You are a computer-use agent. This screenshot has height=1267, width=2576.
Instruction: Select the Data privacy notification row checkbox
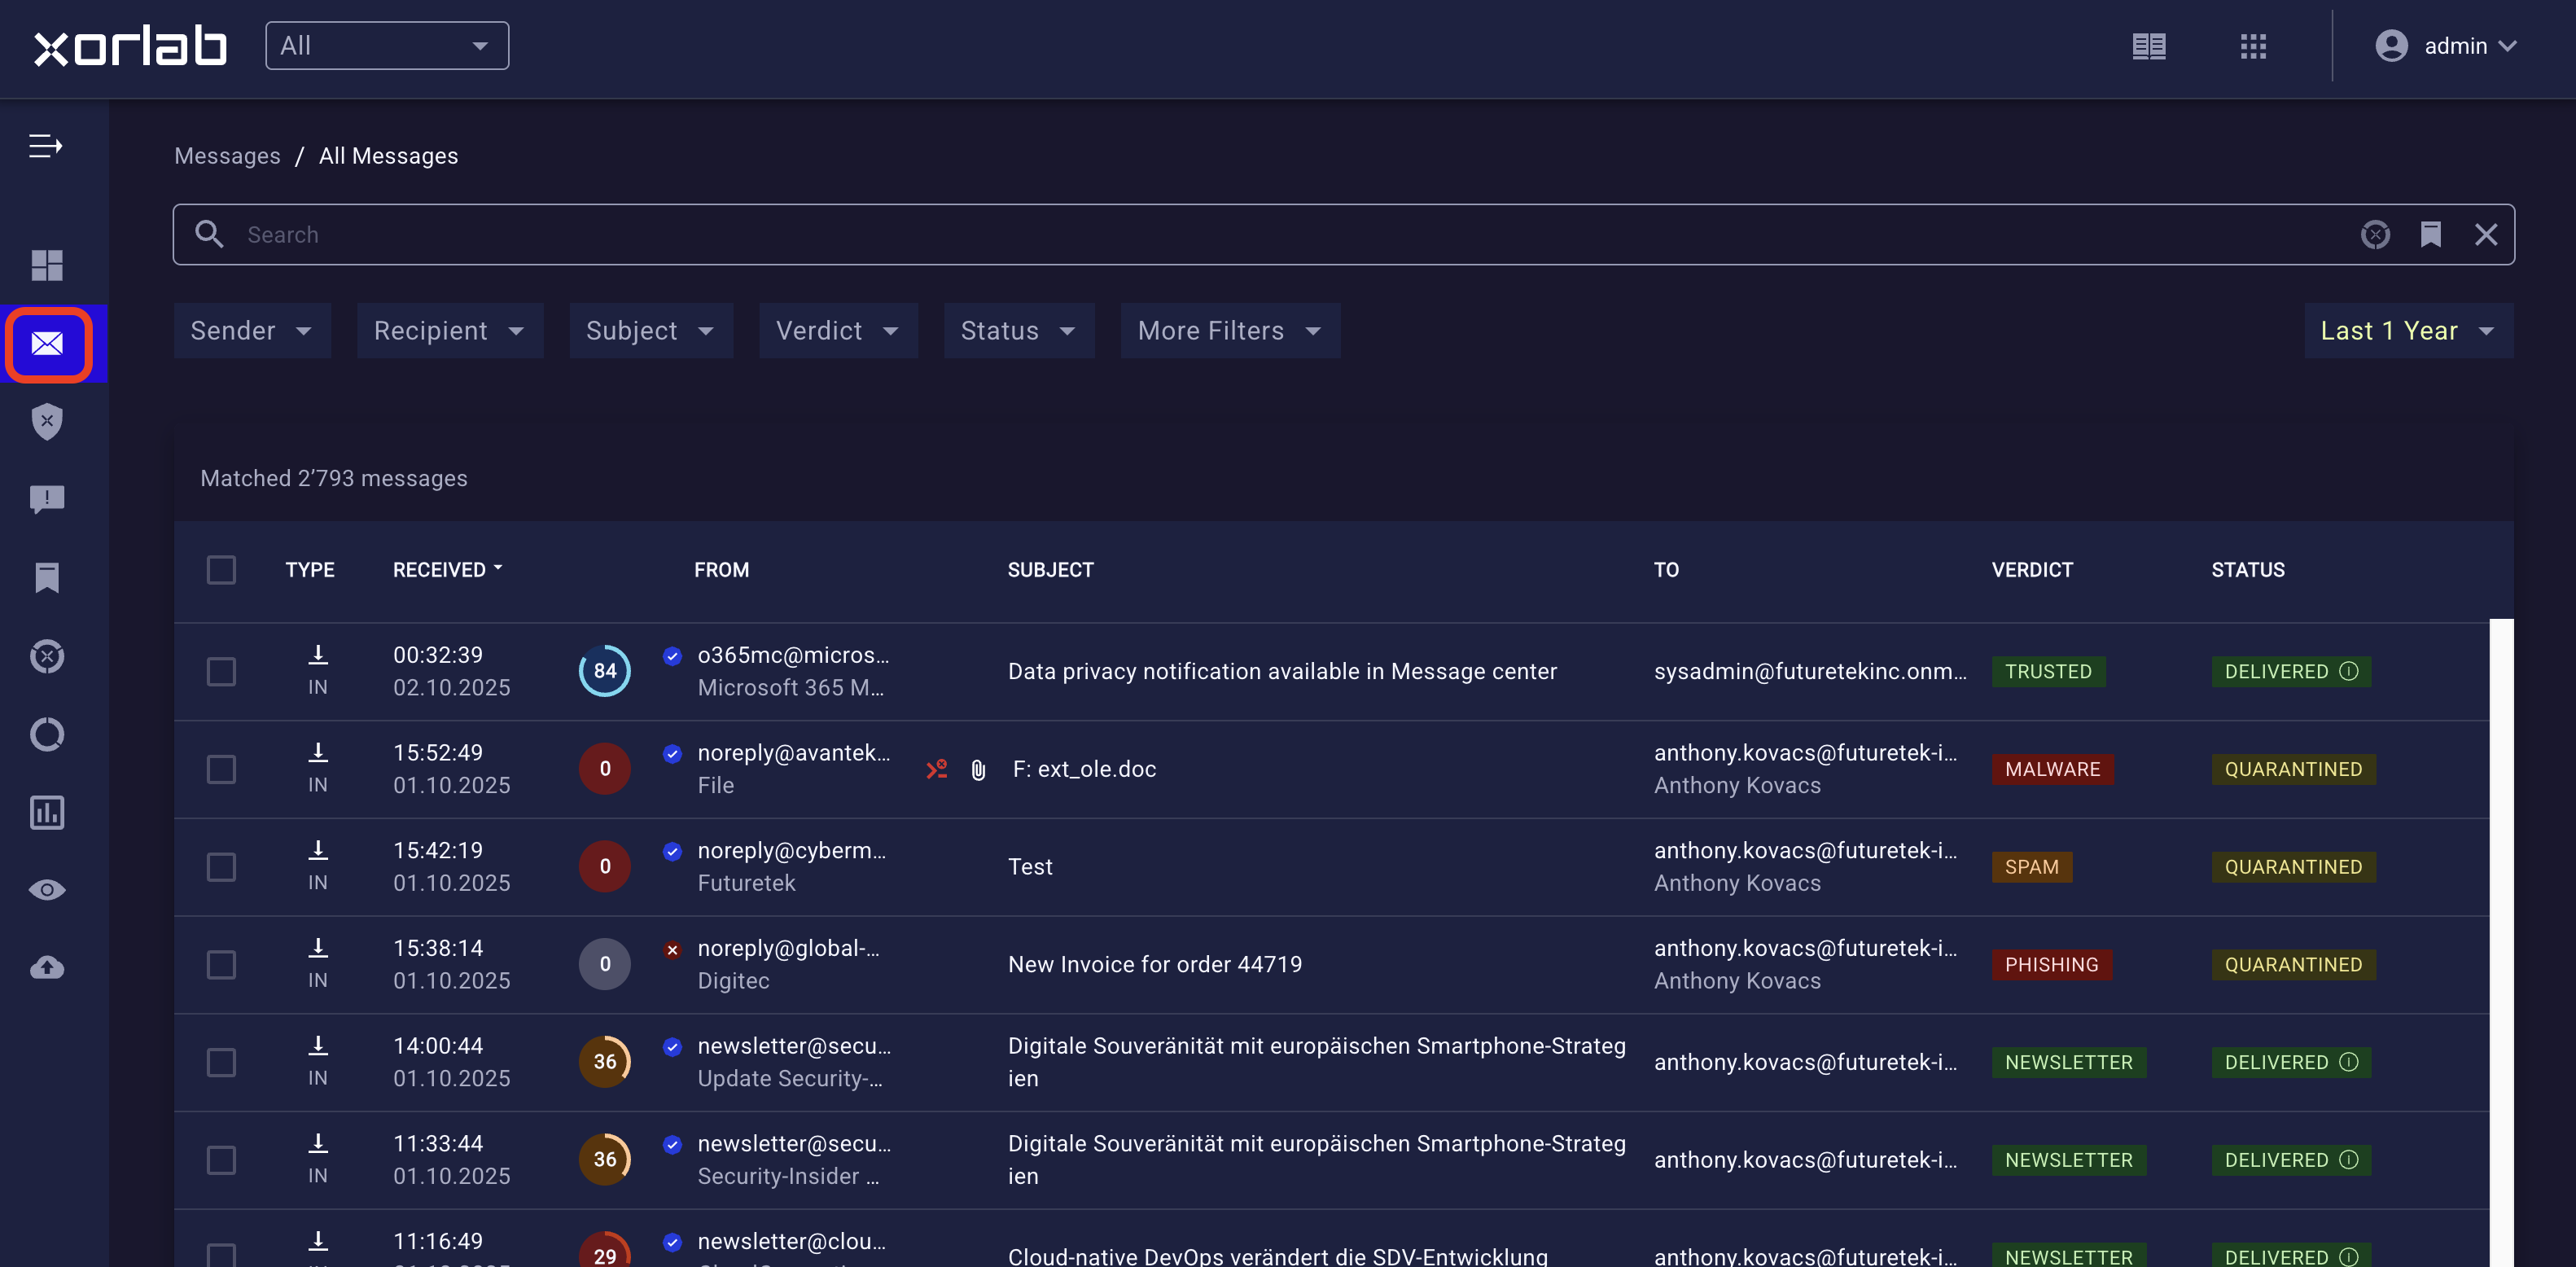tap(221, 671)
